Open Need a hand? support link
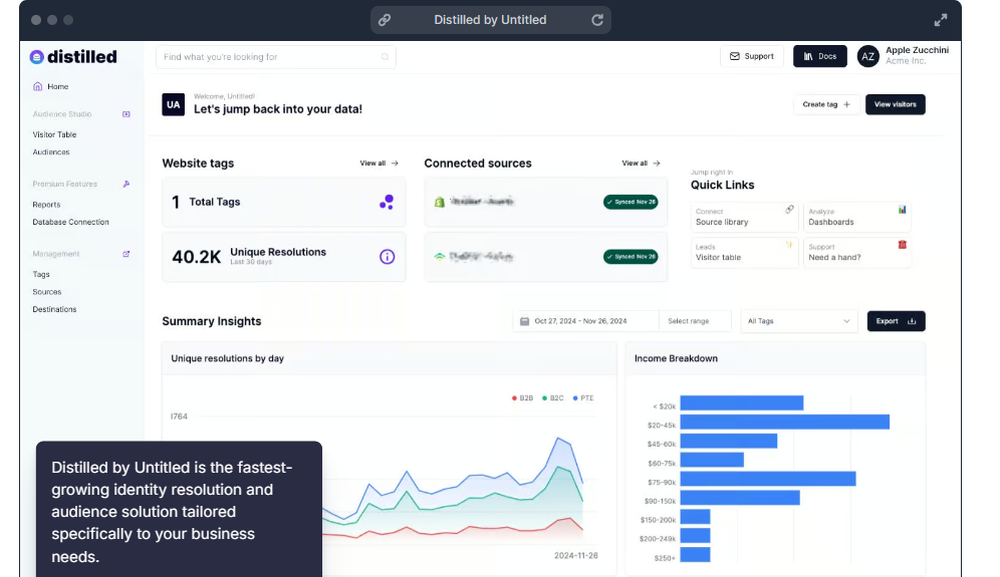The image size is (1000, 577). click(857, 252)
